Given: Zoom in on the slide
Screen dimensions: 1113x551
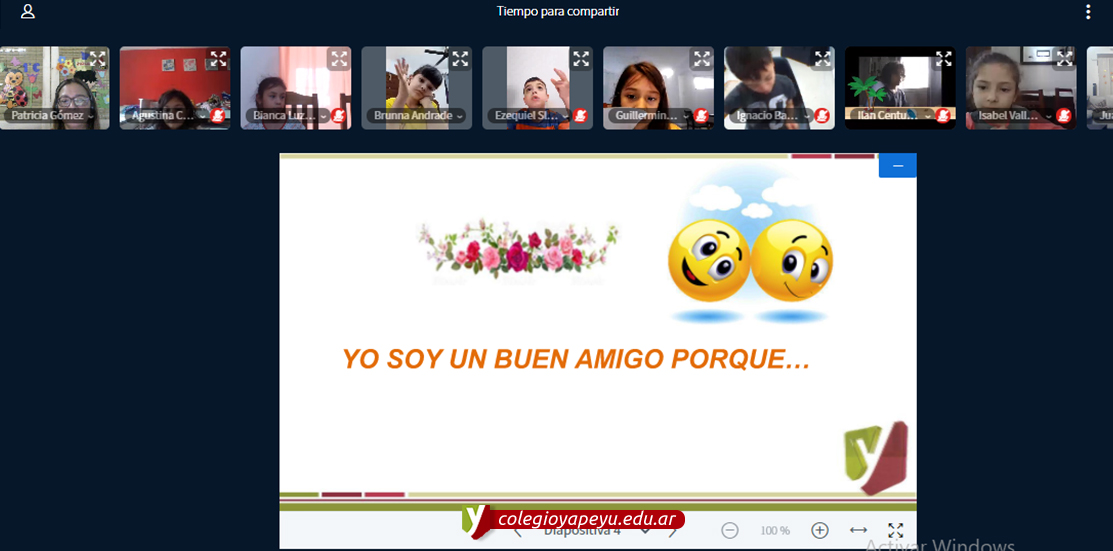Looking at the screenshot, I should click(820, 530).
